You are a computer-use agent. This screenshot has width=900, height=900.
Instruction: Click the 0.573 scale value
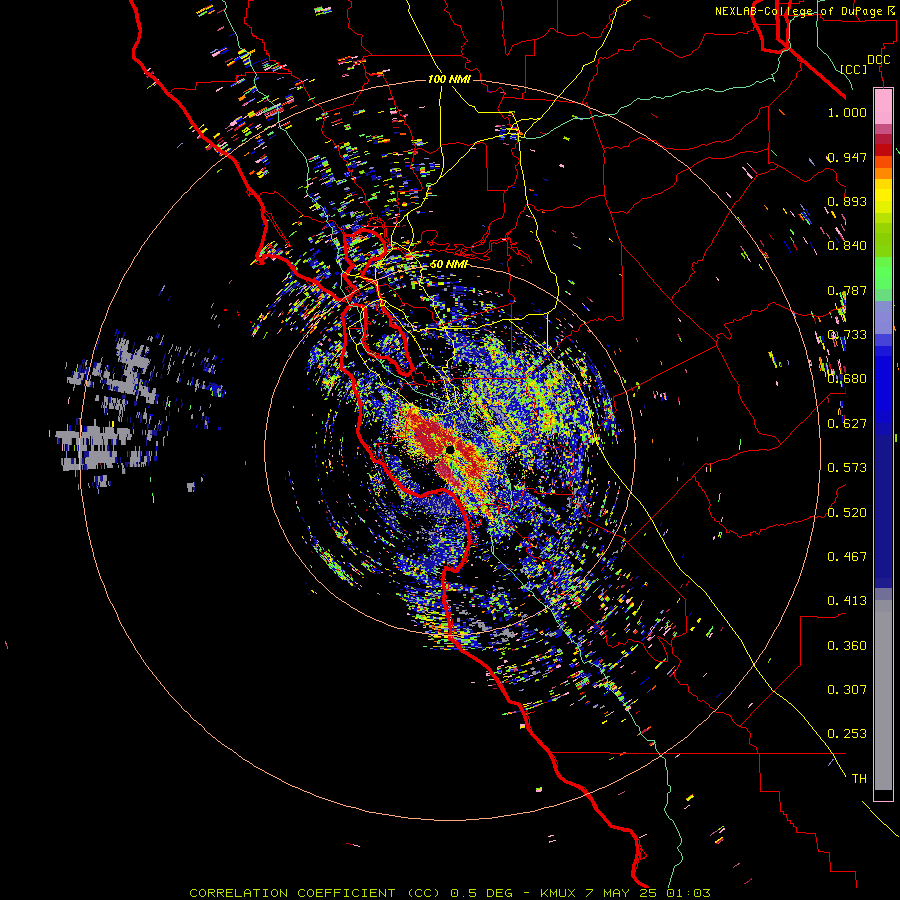coord(847,468)
